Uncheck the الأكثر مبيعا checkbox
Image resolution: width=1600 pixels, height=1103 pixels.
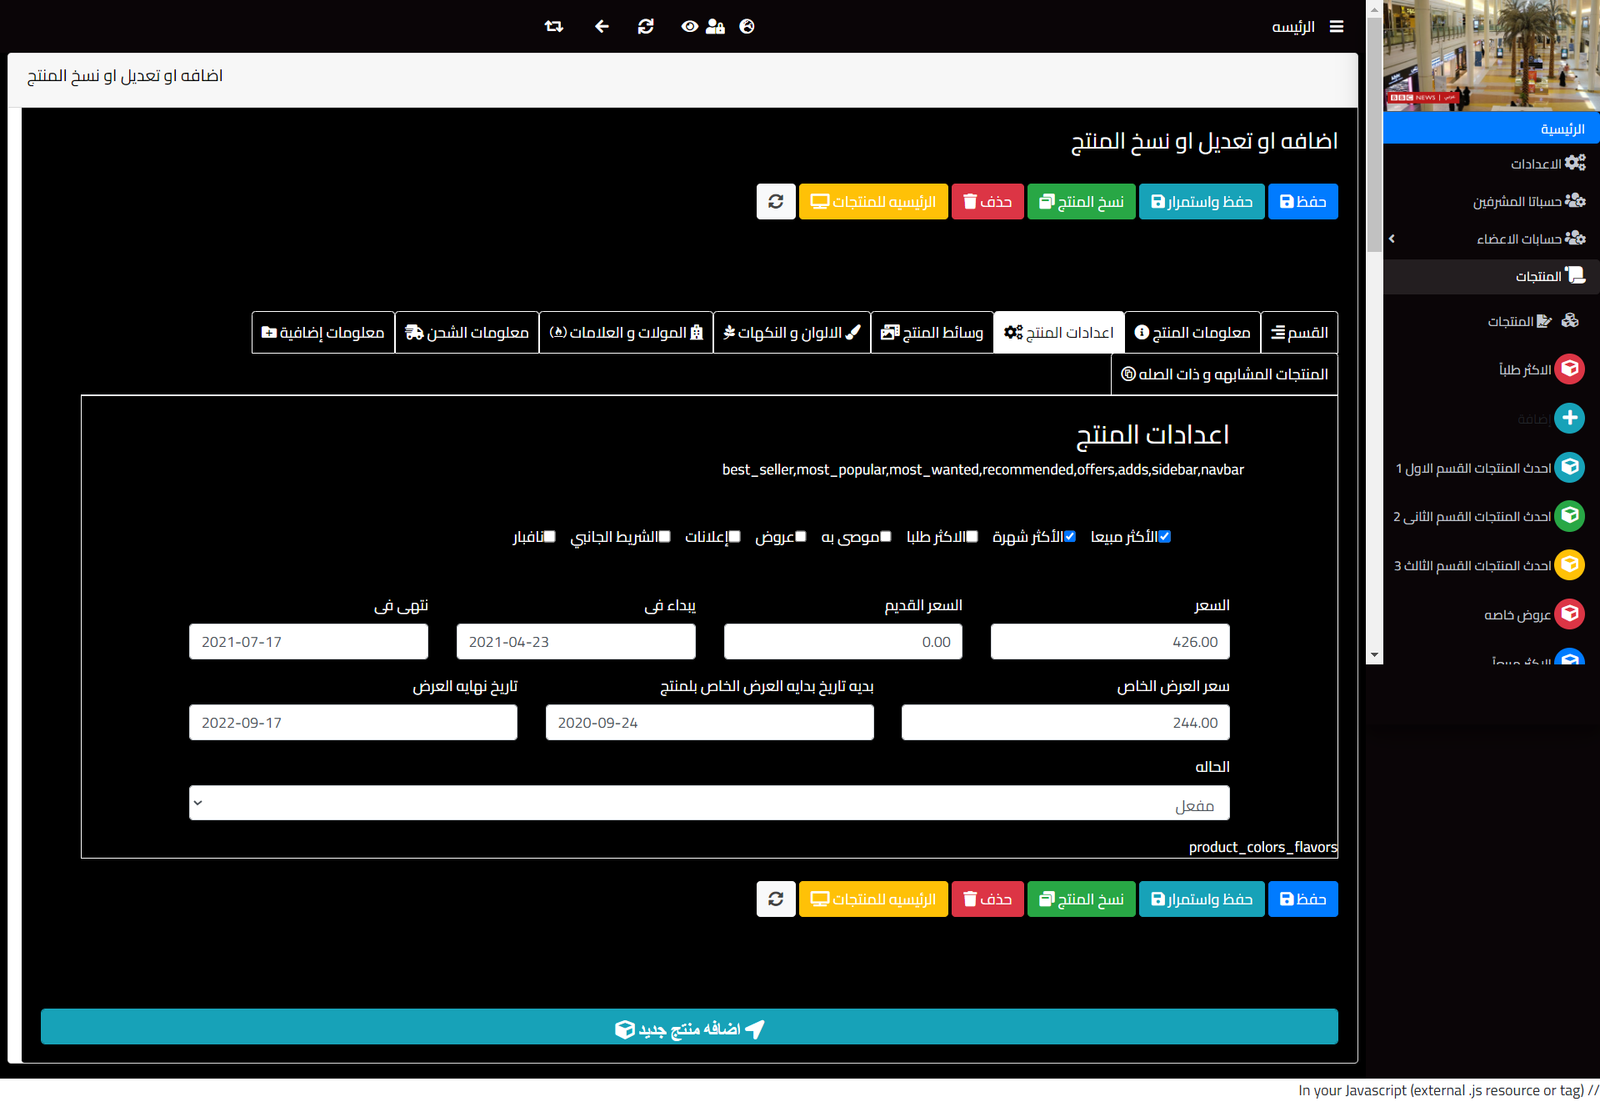tap(1164, 537)
